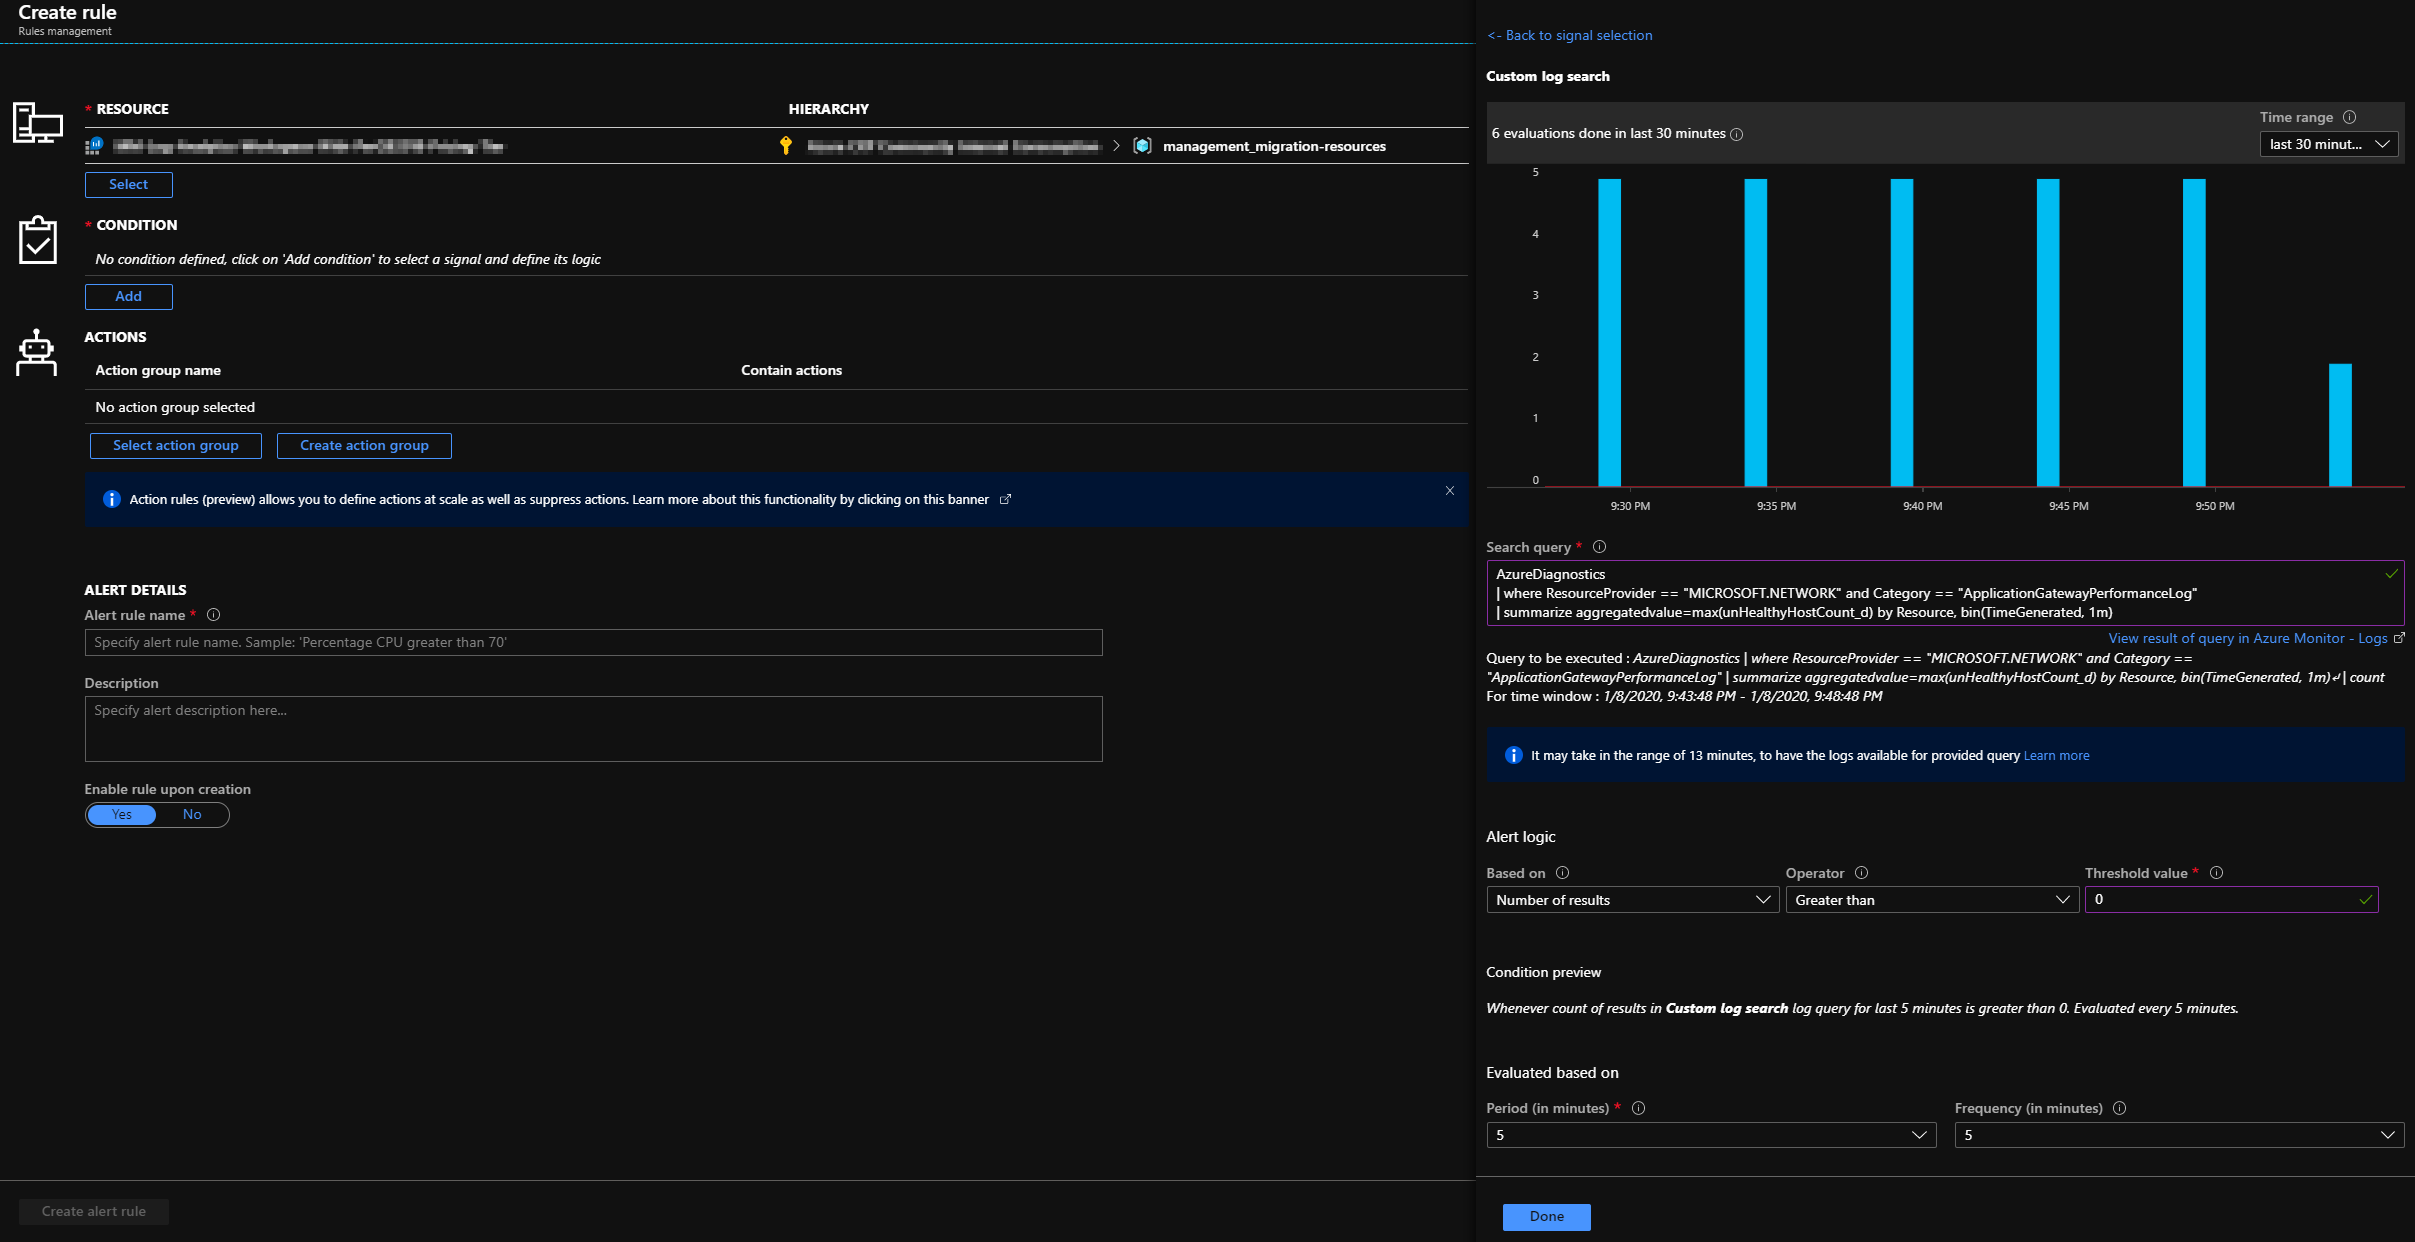This screenshot has width=2415, height=1242.
Task: Click the blue info icon in logs availability notice
Action: pyautogui.click(x=1513, y=755)
